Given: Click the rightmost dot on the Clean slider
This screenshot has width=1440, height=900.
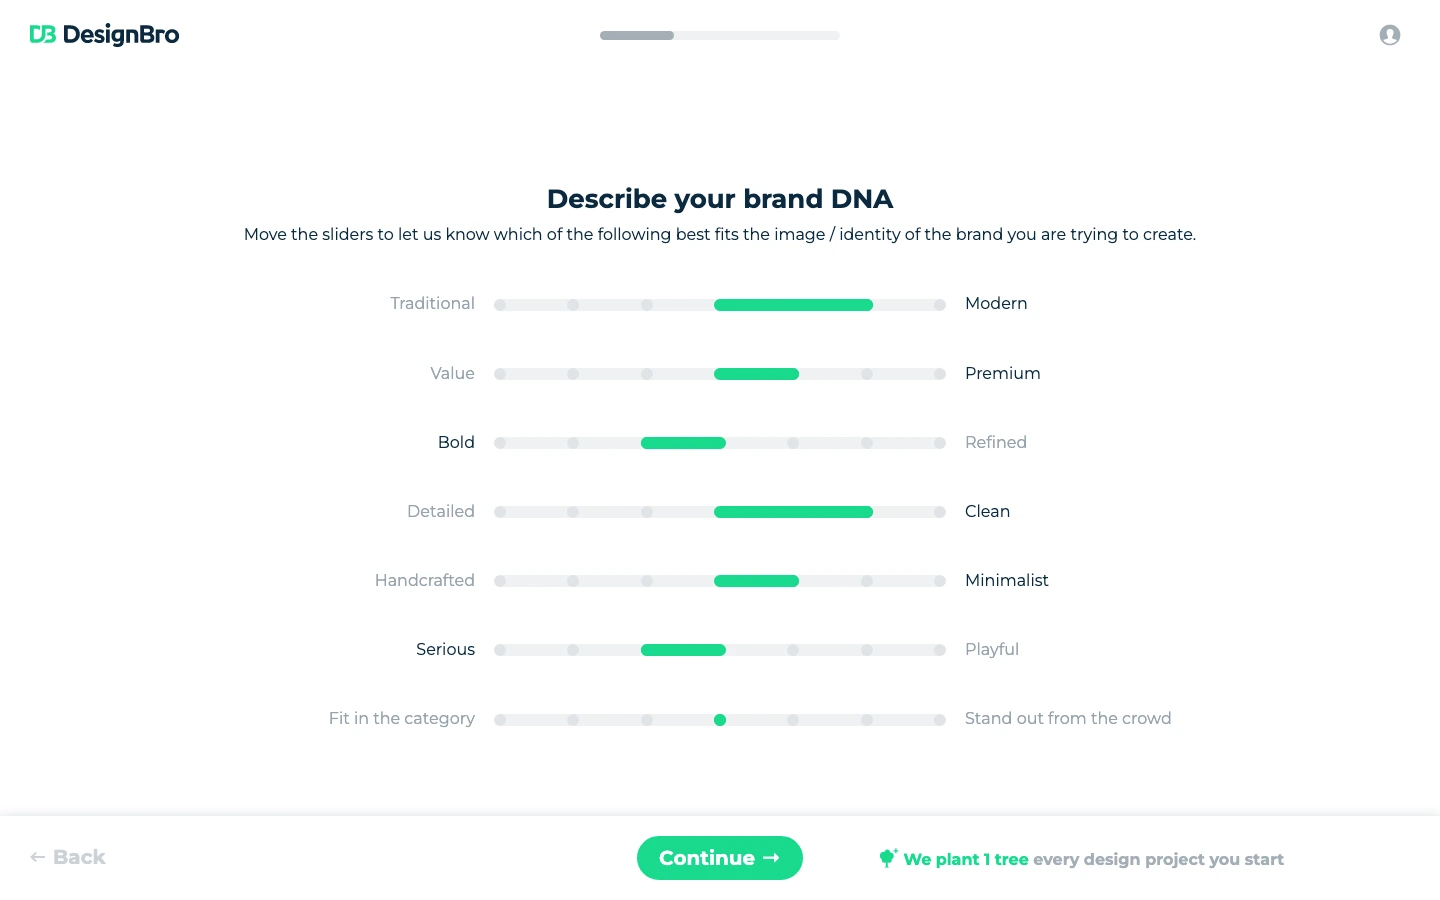Looking at the screenshot, I should (939, 511).
